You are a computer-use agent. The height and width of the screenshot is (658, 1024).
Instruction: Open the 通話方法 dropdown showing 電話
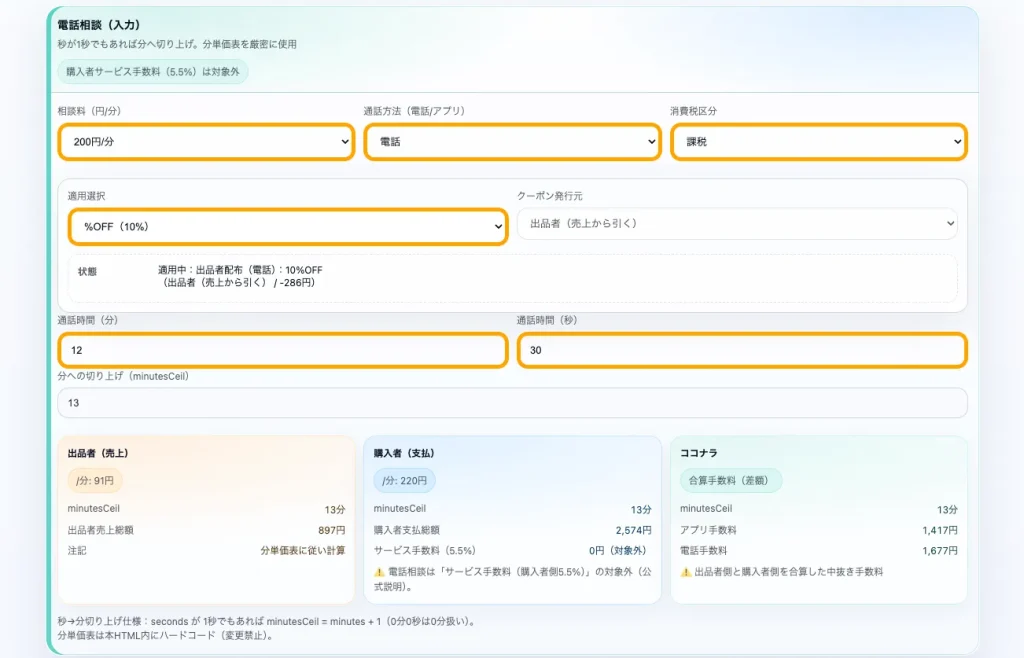tap(511, 142)
